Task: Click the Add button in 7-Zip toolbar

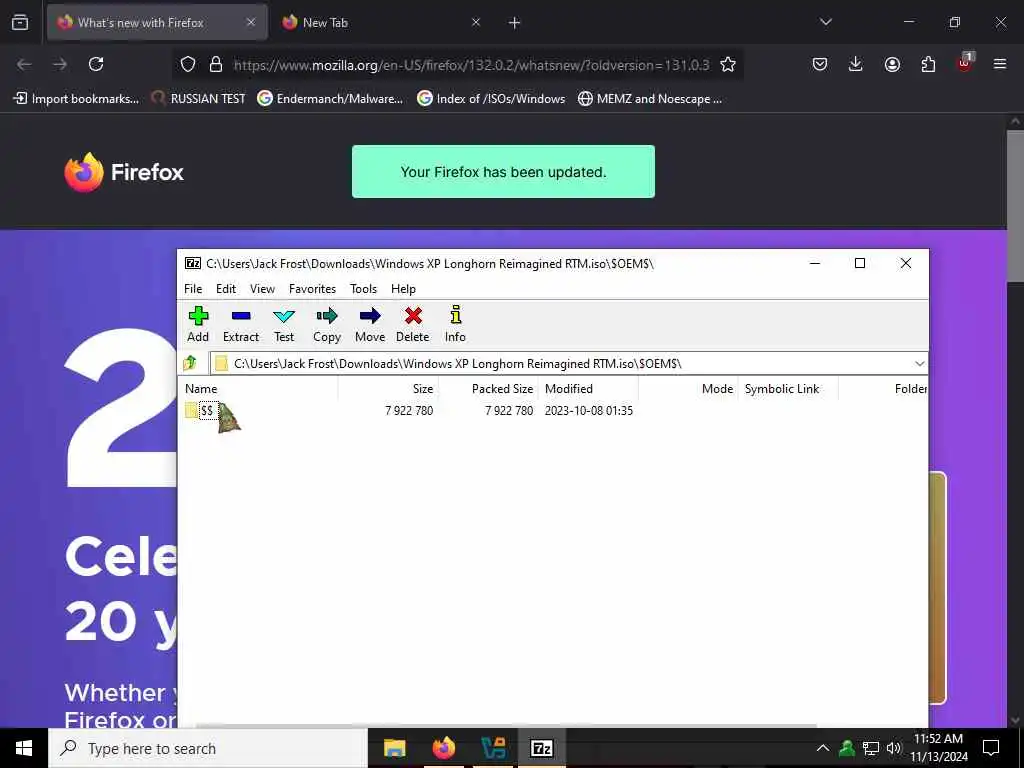Action: tap(198, 325)
